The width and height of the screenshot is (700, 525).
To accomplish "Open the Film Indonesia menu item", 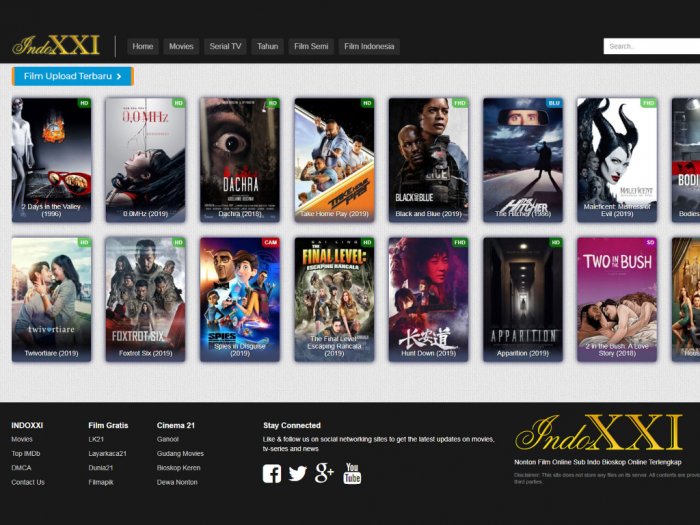I will point(369,46).
